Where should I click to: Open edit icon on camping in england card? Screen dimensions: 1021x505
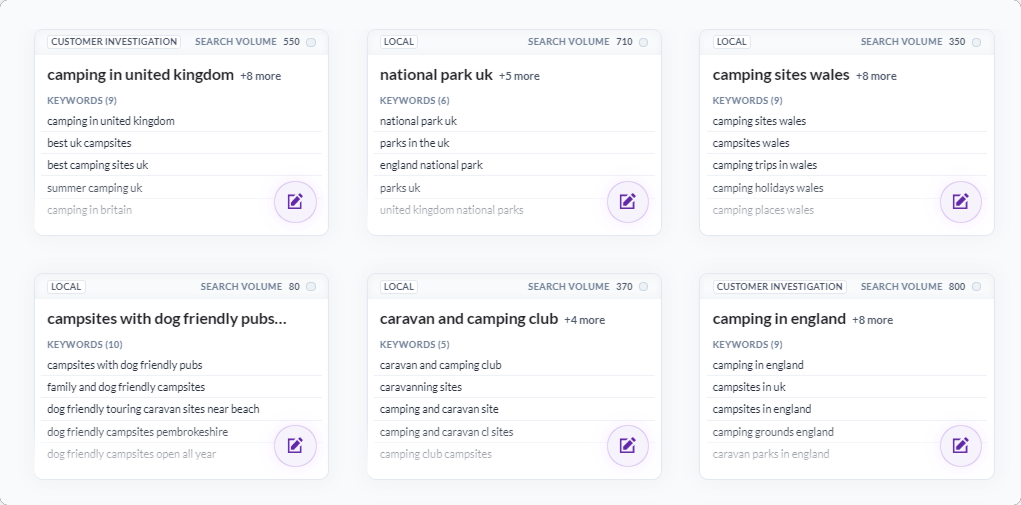pyautogui.click(x=960, y=446)
